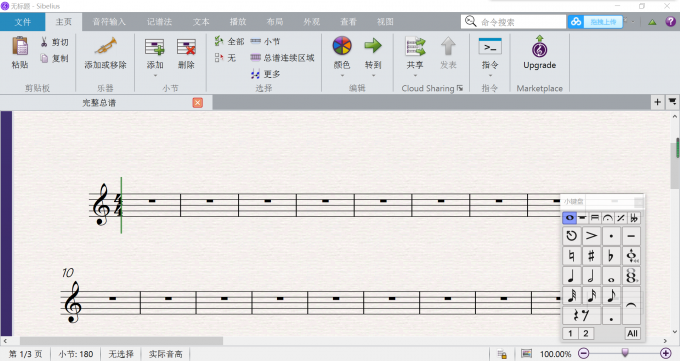The width and height of the screenshot is (680, 361).
Task: Click the Cut (剪切) scissors icon
Action: point(44,42)
